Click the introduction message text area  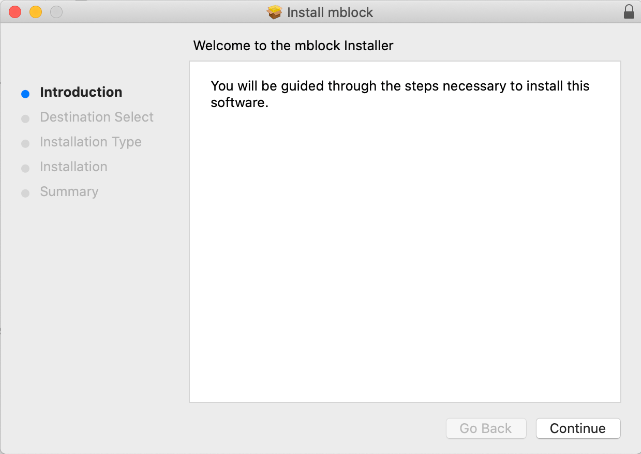tap(400, 94)
